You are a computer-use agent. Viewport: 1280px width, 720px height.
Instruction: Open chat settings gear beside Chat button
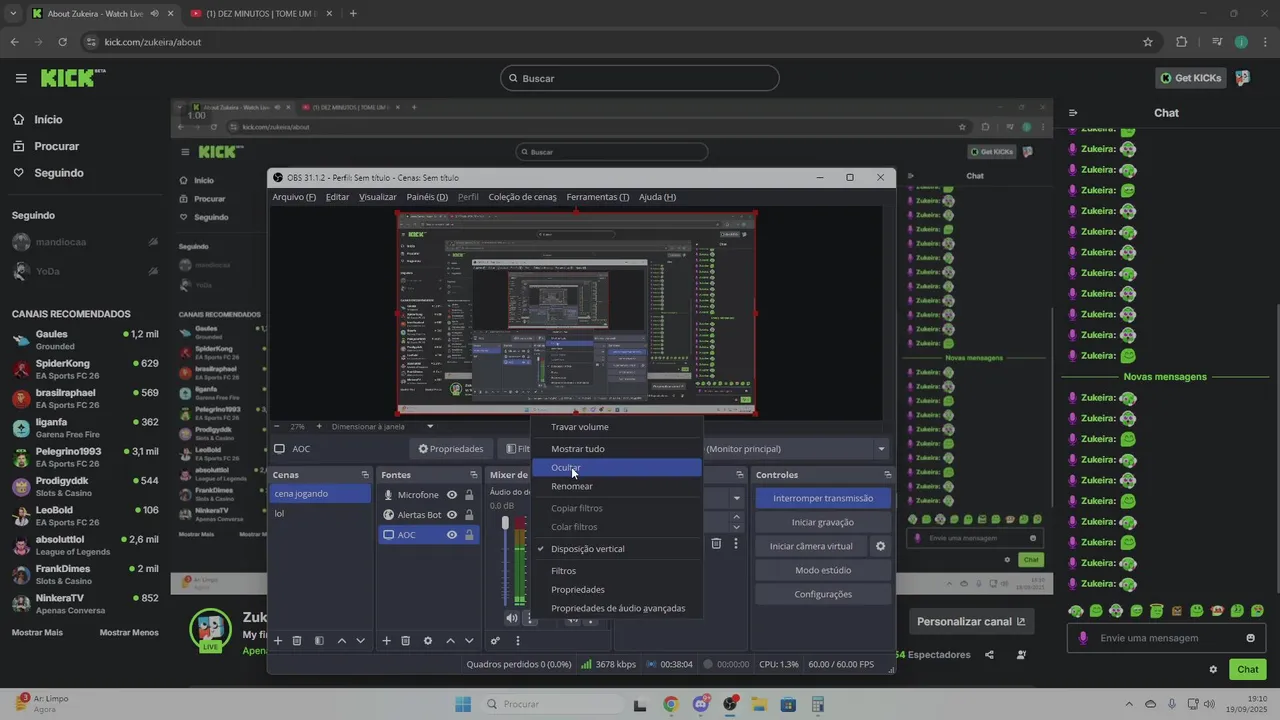click(x=1213, y=670)
